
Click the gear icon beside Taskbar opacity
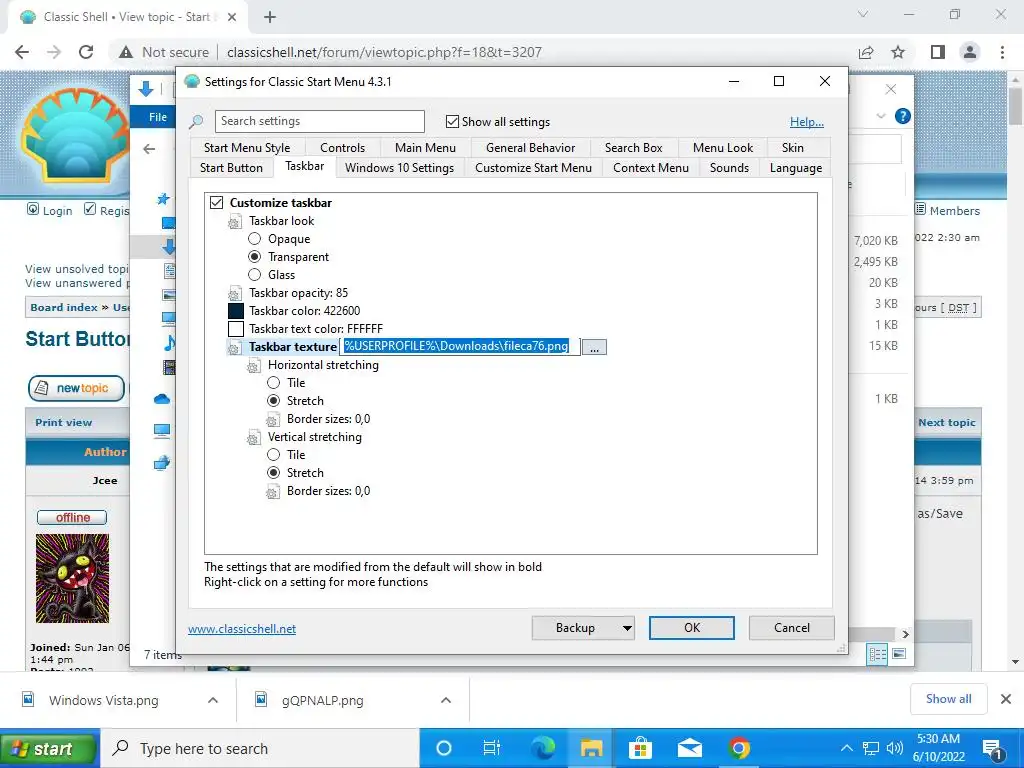(x=234, y=294)
